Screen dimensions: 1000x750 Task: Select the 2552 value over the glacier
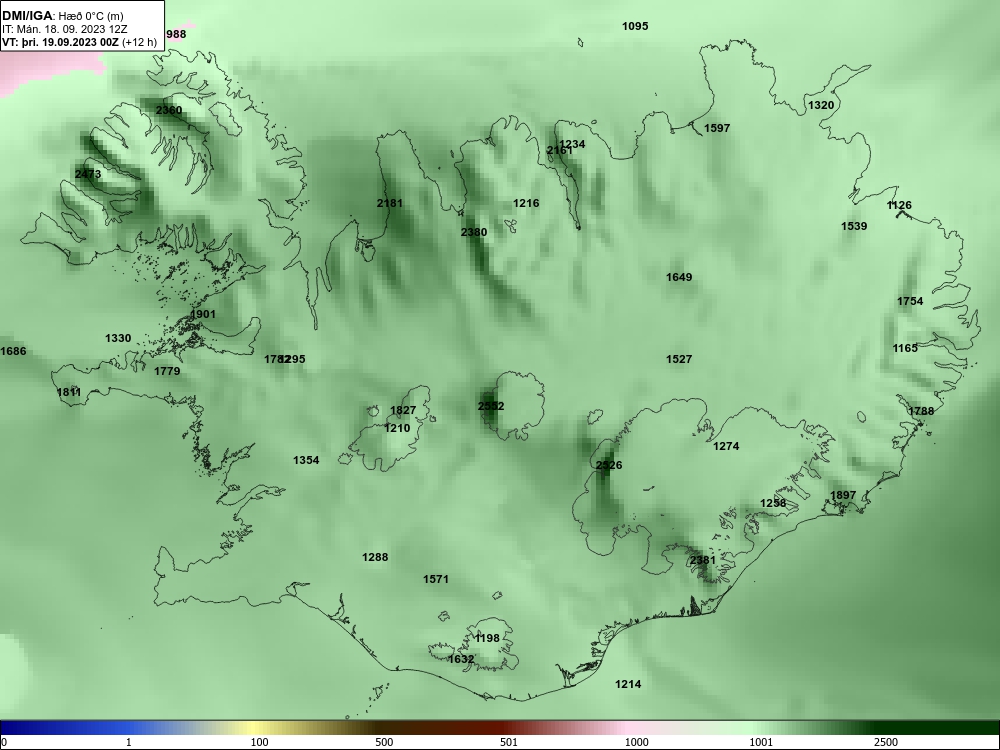[491, 406]
